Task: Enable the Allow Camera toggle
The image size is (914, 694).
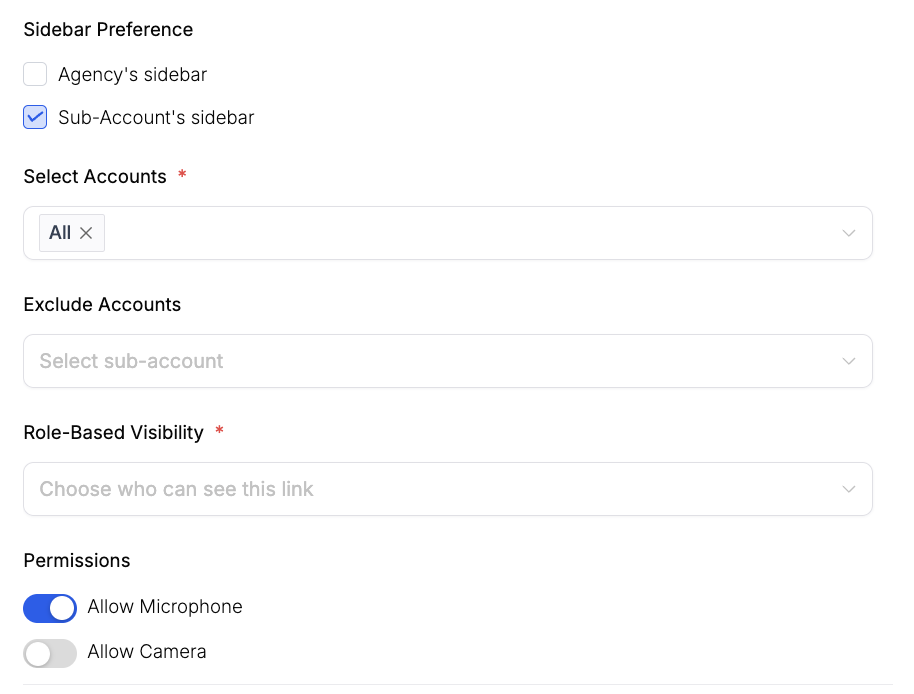Action: [x=50, y=653]
